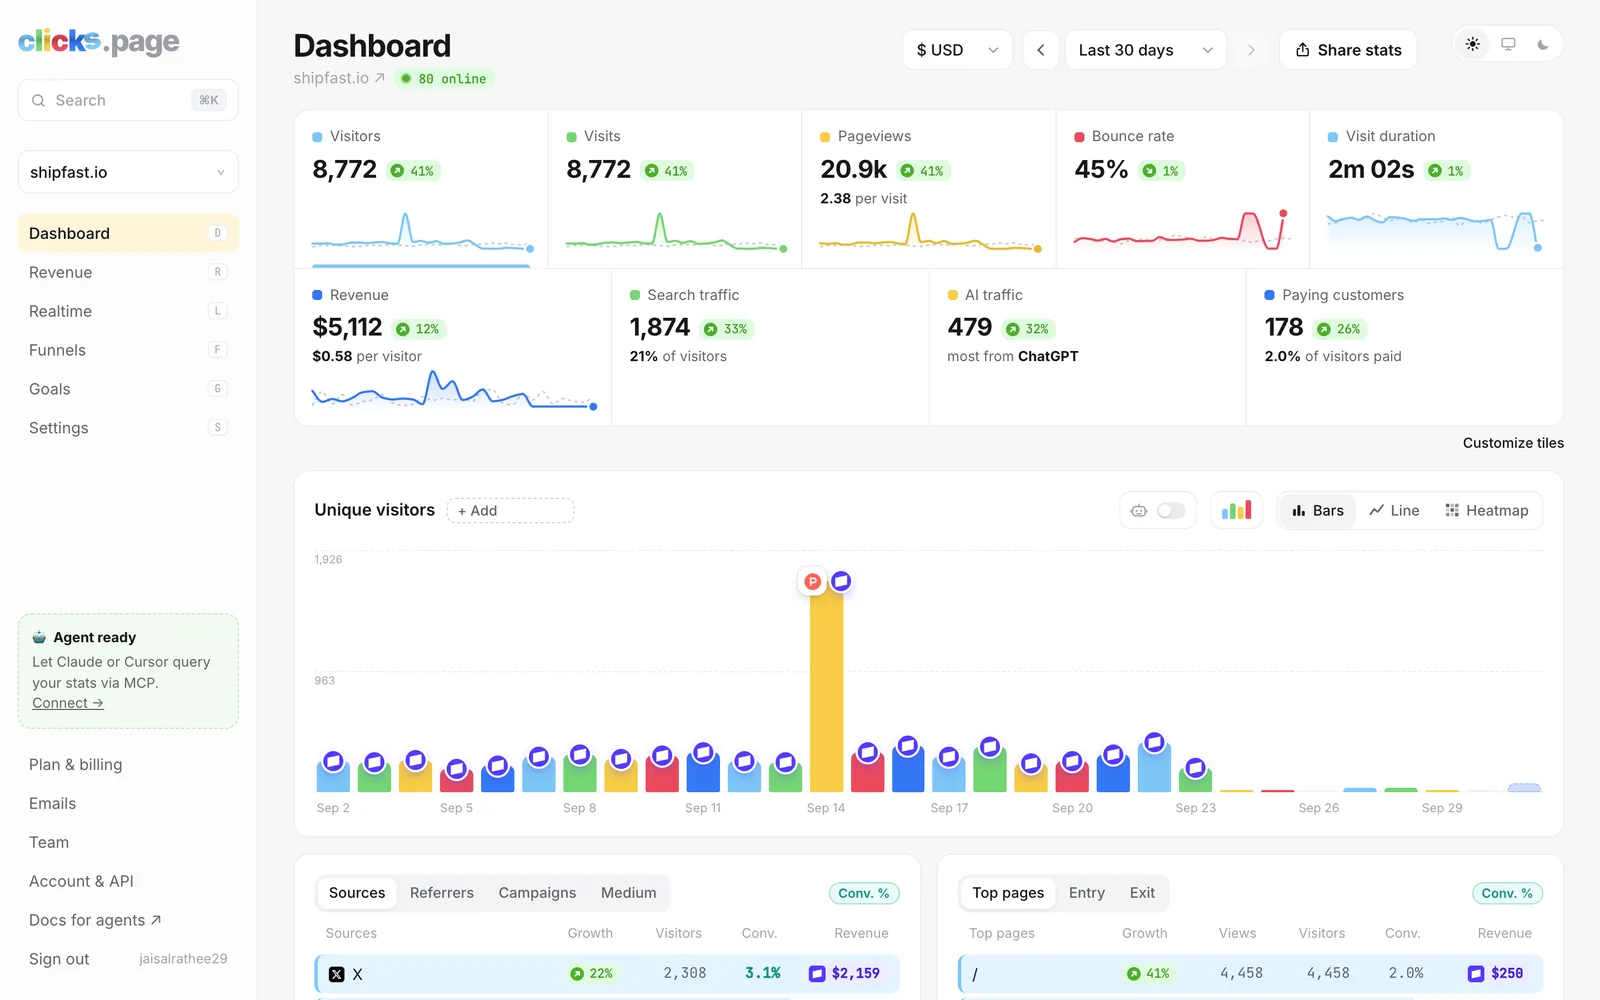Click the X logo in Sources row
This screenshot has height=1000, width=1600.
coord(337,974)
